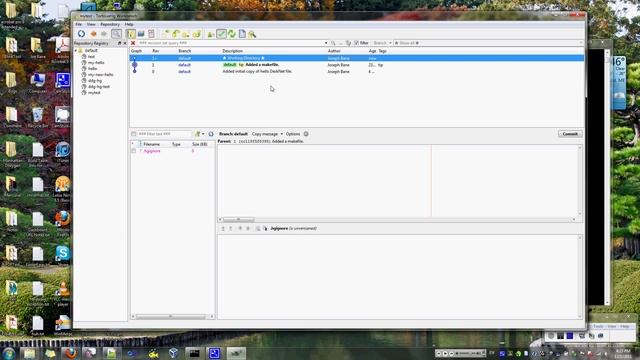Open the Search task magnifier icon

pyautogui.click(x=252, y=34)
